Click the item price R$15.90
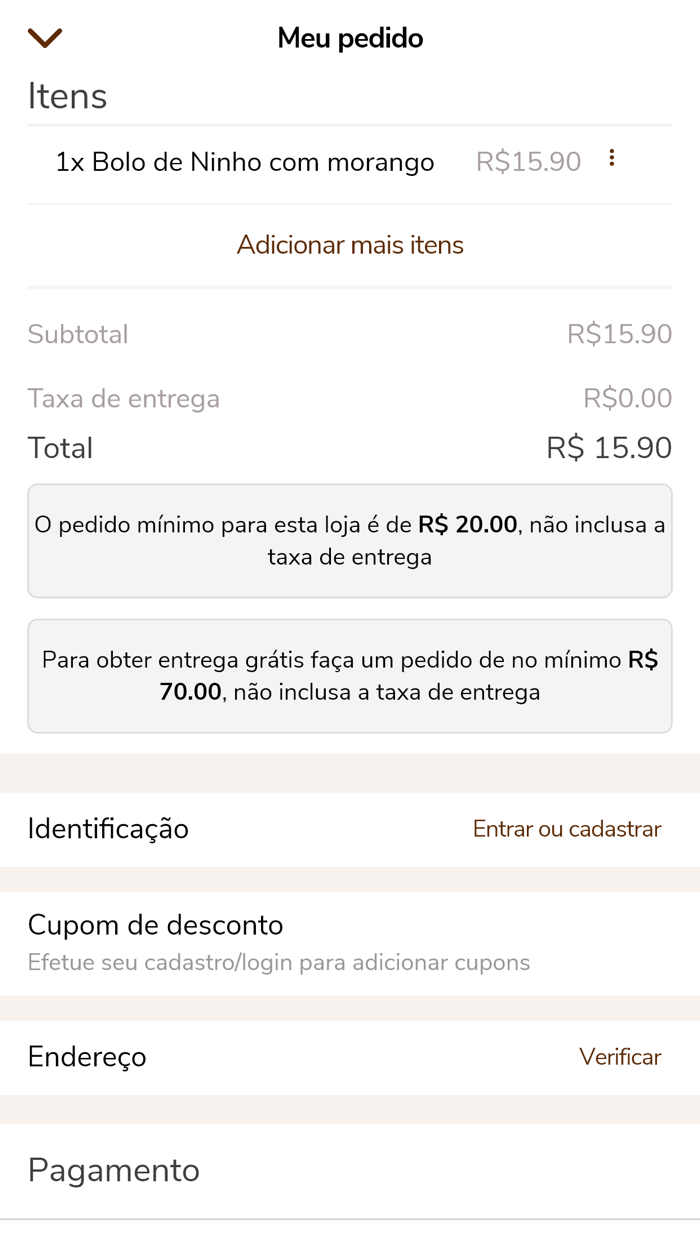This screenshot has height=1244, width=700. pos(528,161)
